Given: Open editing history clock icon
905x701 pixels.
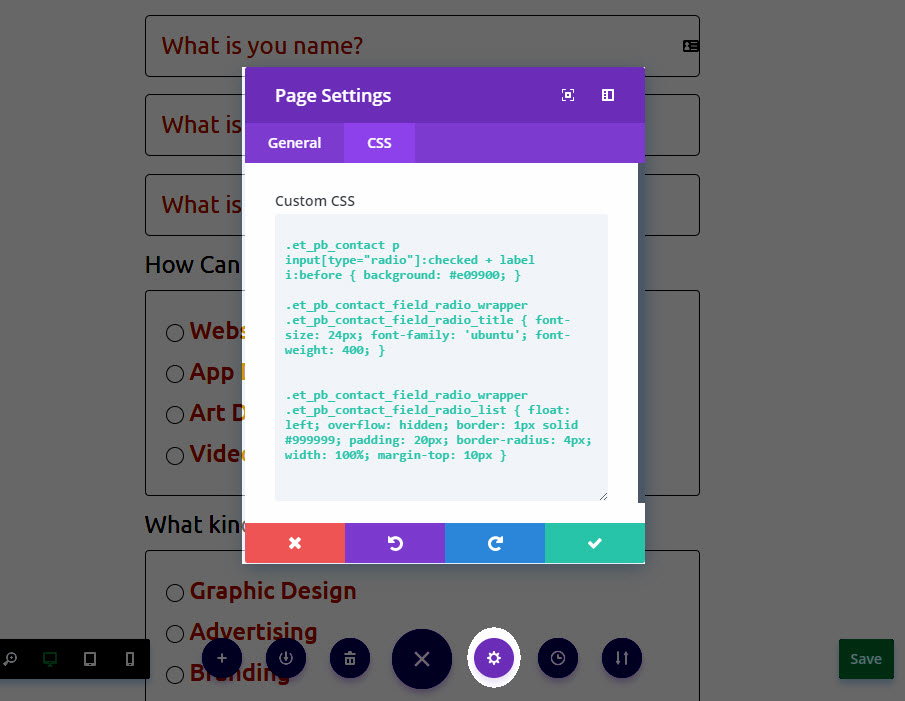Looking at the screenshot, I should pos(558,658).
